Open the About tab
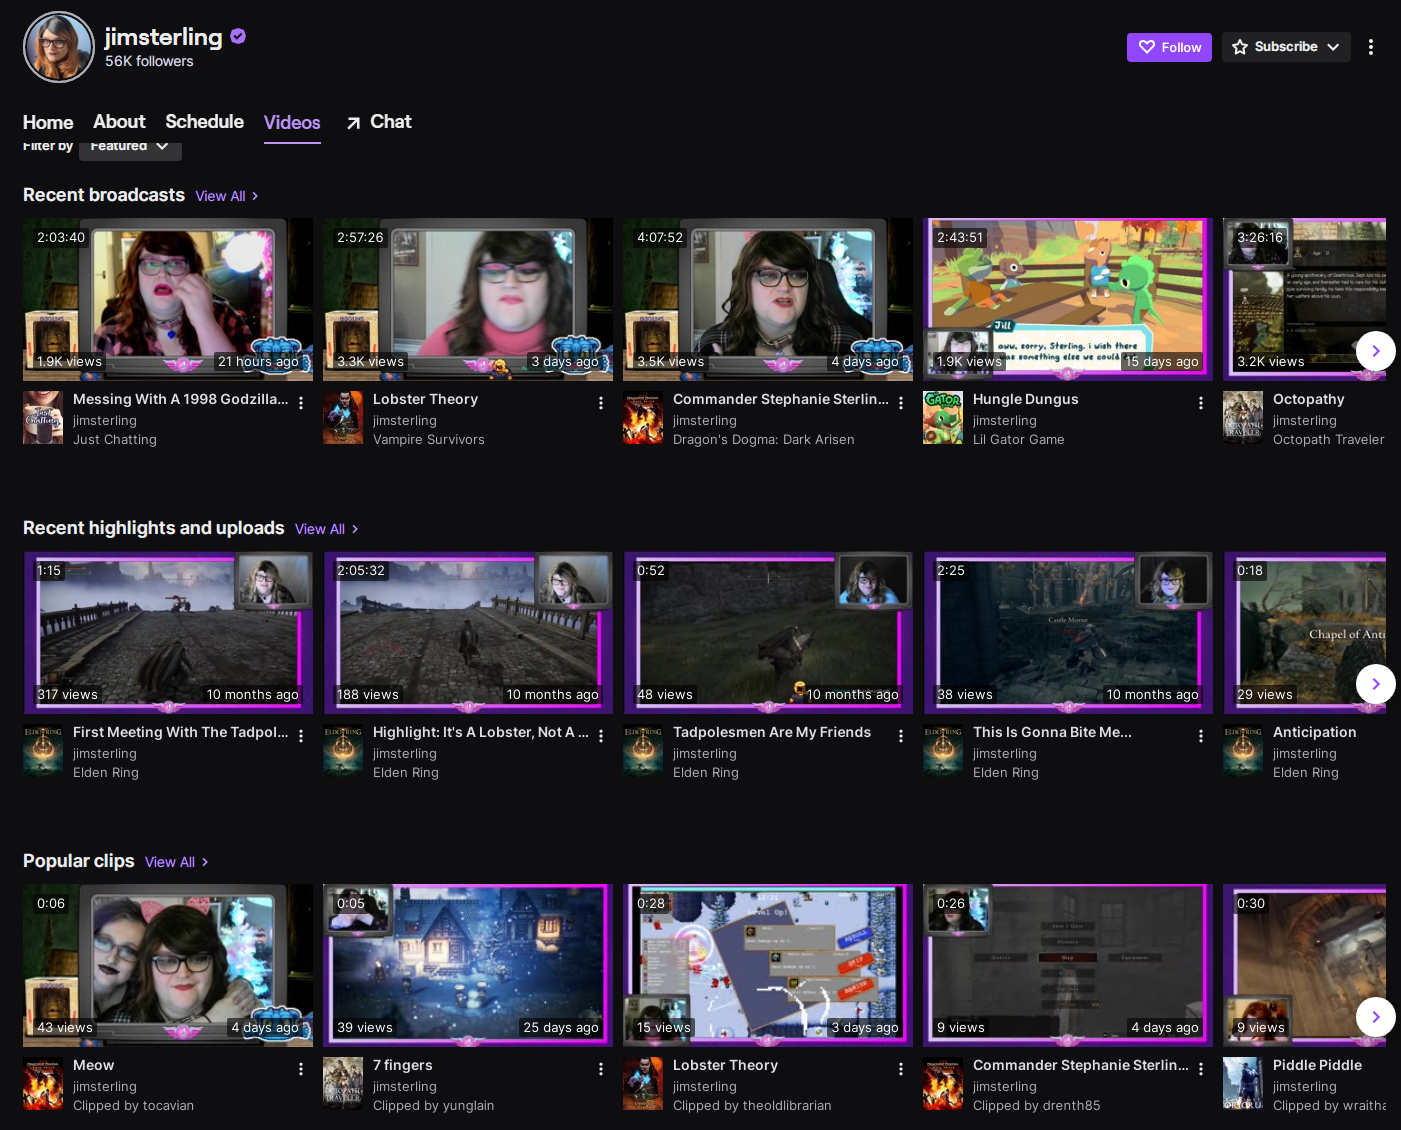This screenshot has height=1130, width=1401. click(119, 121)
